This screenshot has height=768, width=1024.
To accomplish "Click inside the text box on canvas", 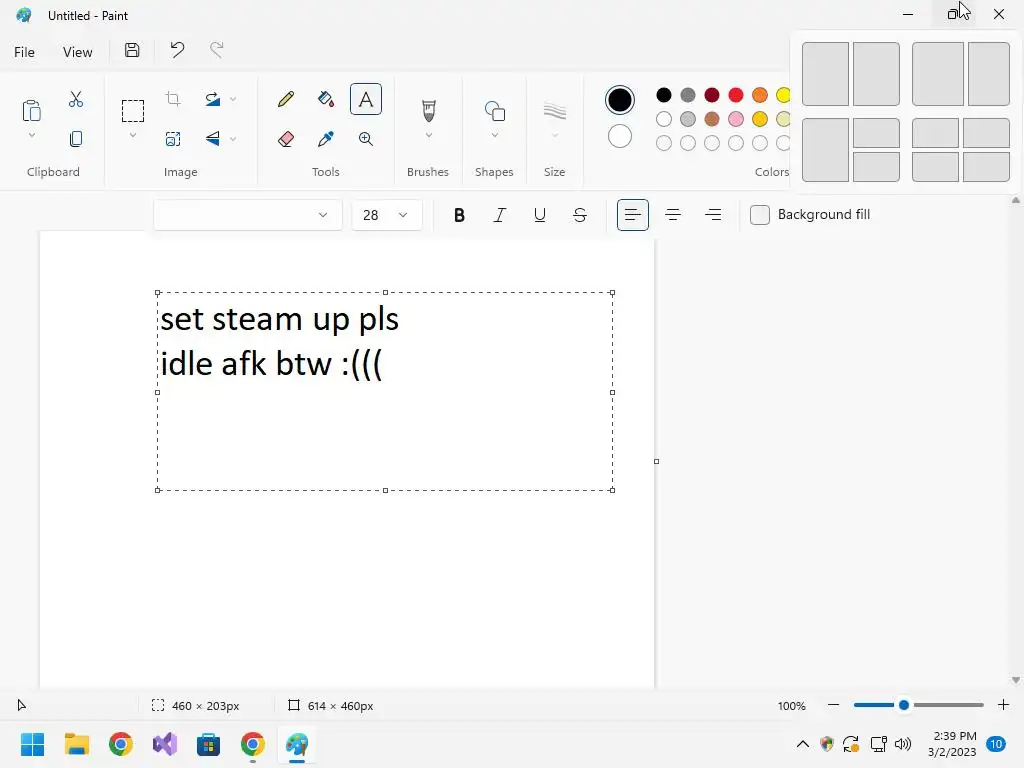I will pyautogui.click(x=385, y=392).
